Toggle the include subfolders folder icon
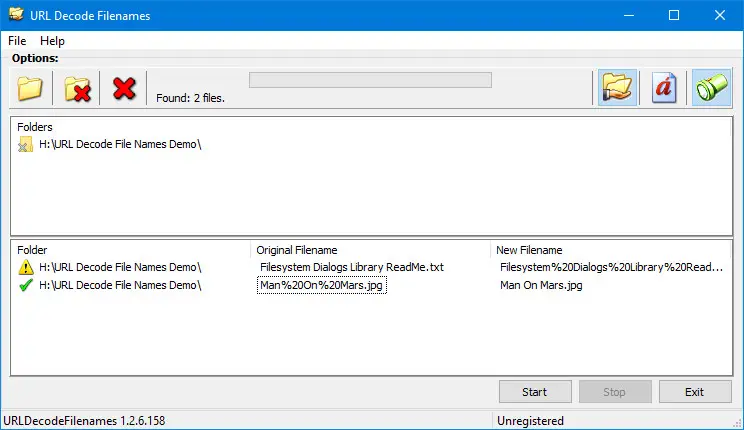 (617, 88)
